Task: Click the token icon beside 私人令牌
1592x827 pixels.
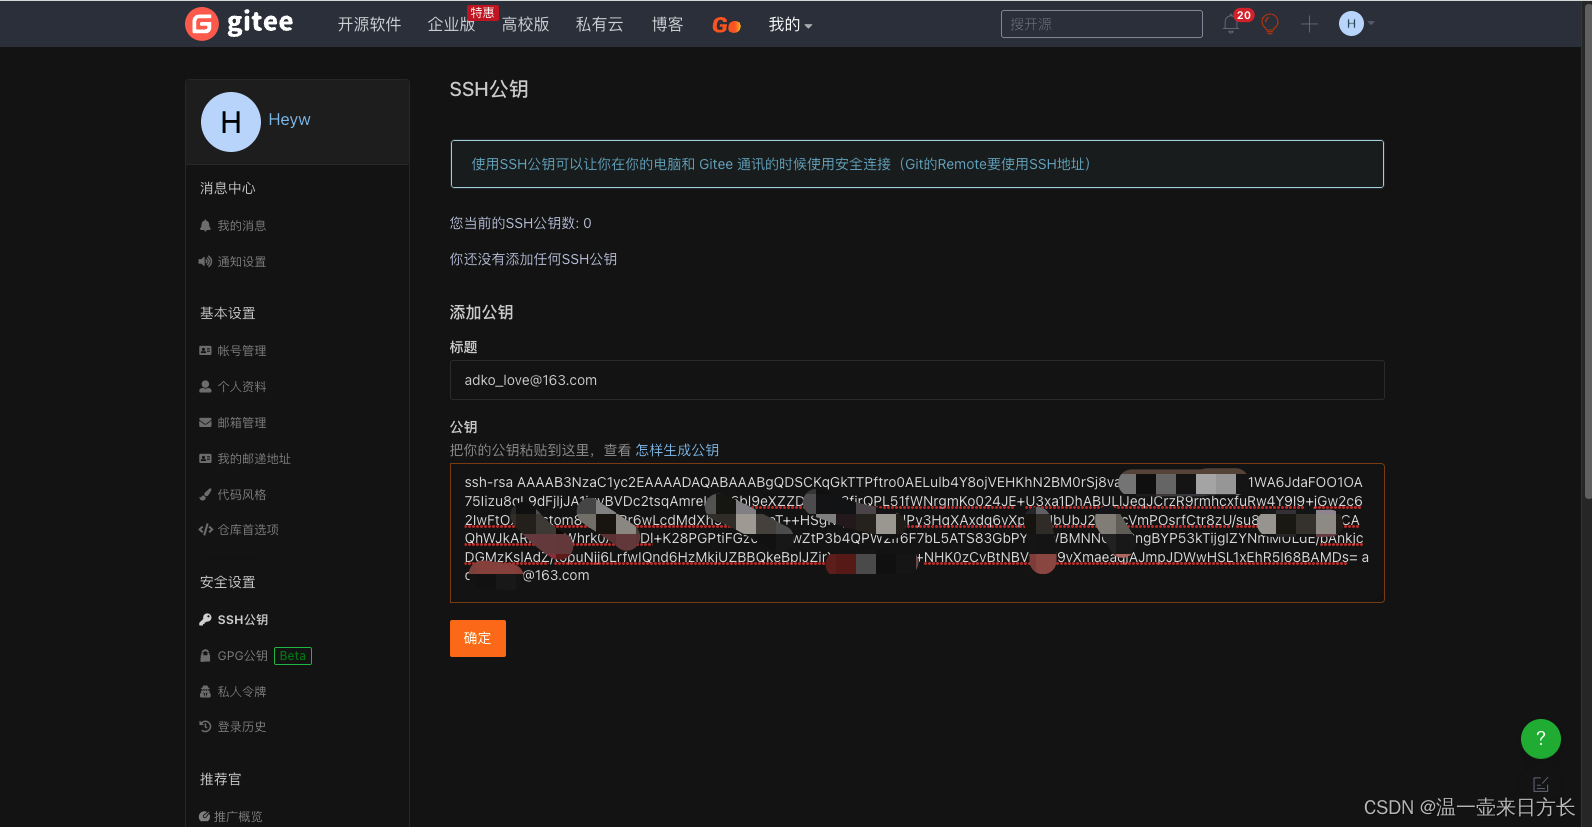Action: pyautogui.click(x=205, y=692)
